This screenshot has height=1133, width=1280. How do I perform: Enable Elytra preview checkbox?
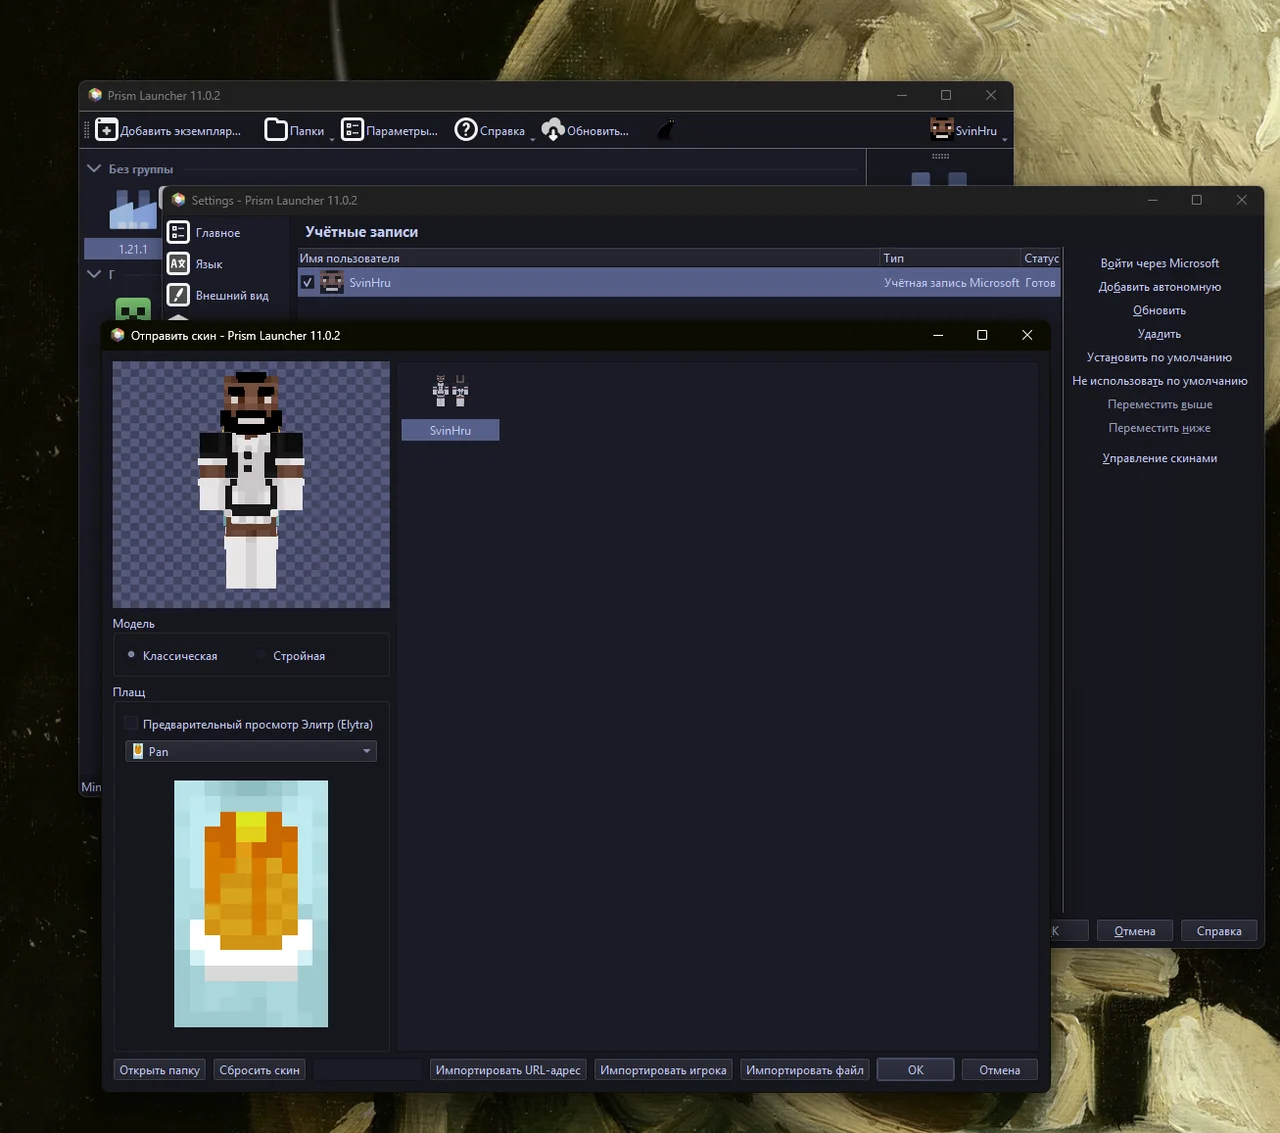pyautogui.click(x=131, y=723)
